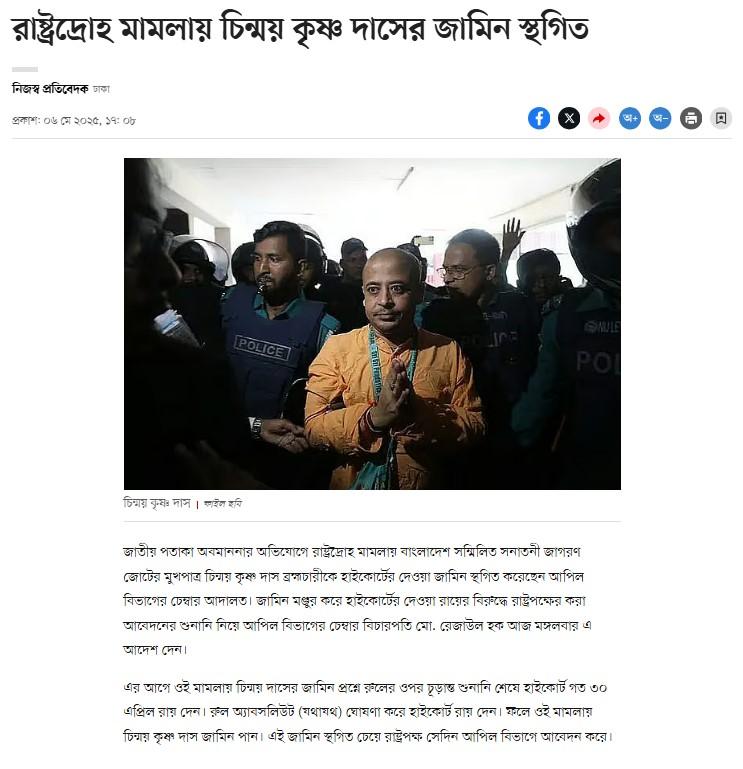Open the red share arrow options
Image resolution: width=743 pixels, height=769 pixels.
[x=599, y=118]
